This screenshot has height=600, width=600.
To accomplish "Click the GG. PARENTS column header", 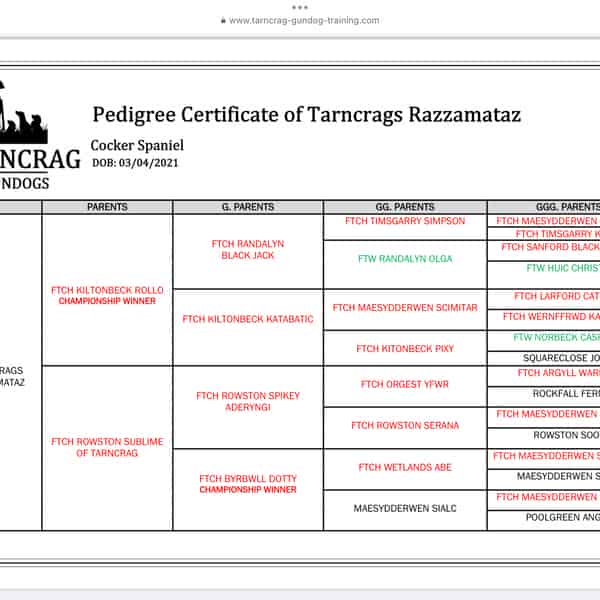I will click(x=405, y=207).
